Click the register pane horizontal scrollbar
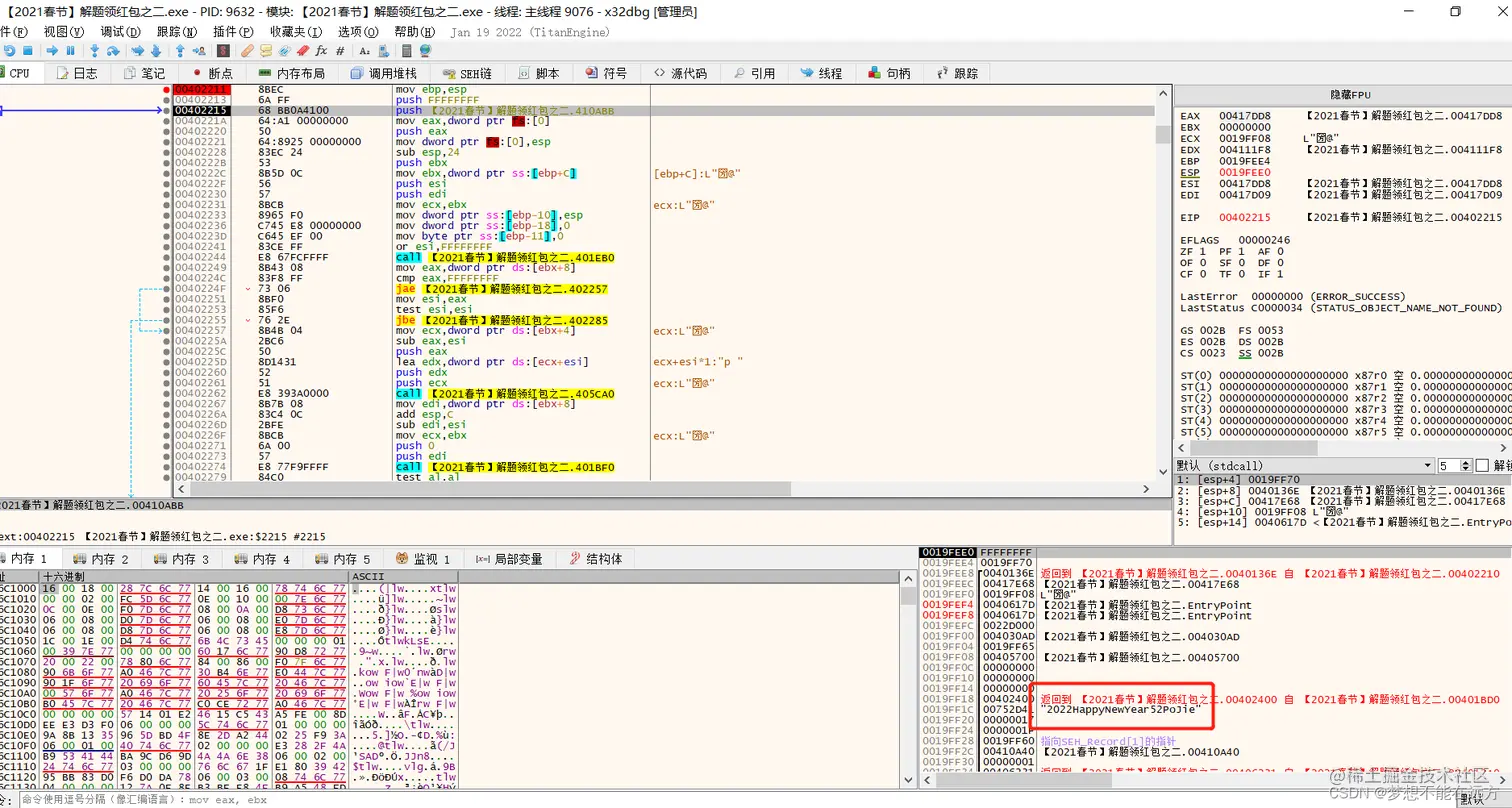 click(x=1343, y=450)
